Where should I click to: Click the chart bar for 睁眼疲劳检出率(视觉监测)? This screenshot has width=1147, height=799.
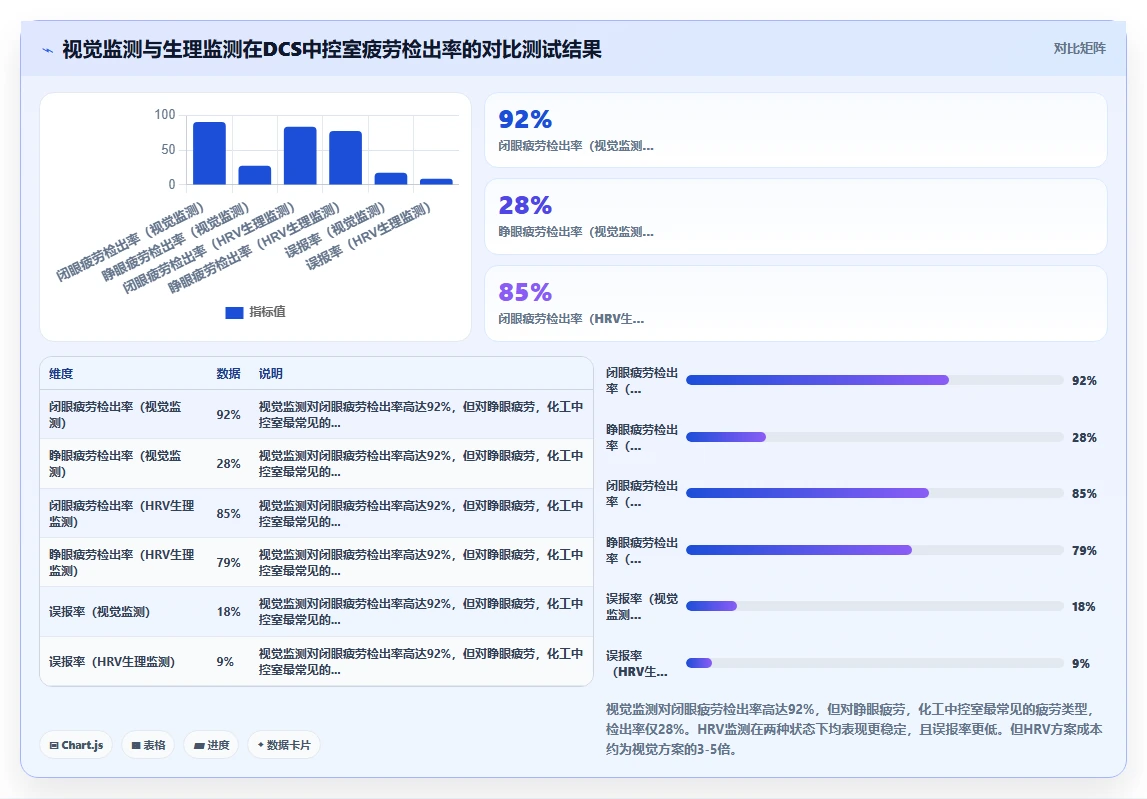point(255,175)
